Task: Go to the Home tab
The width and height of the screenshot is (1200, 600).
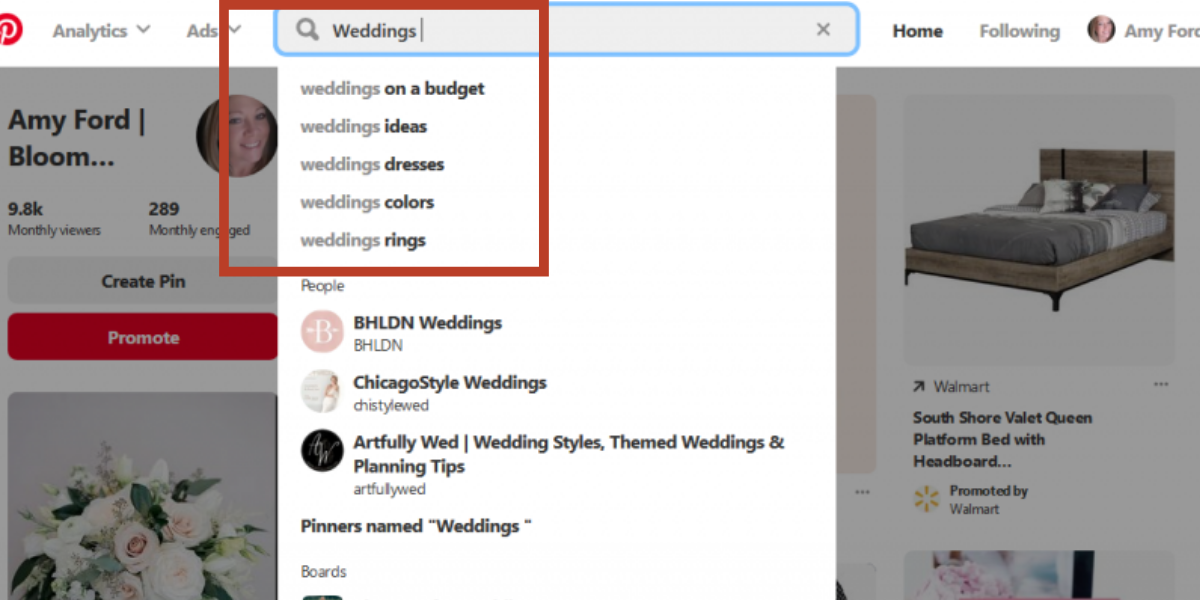Action: (x=917, y=31)
